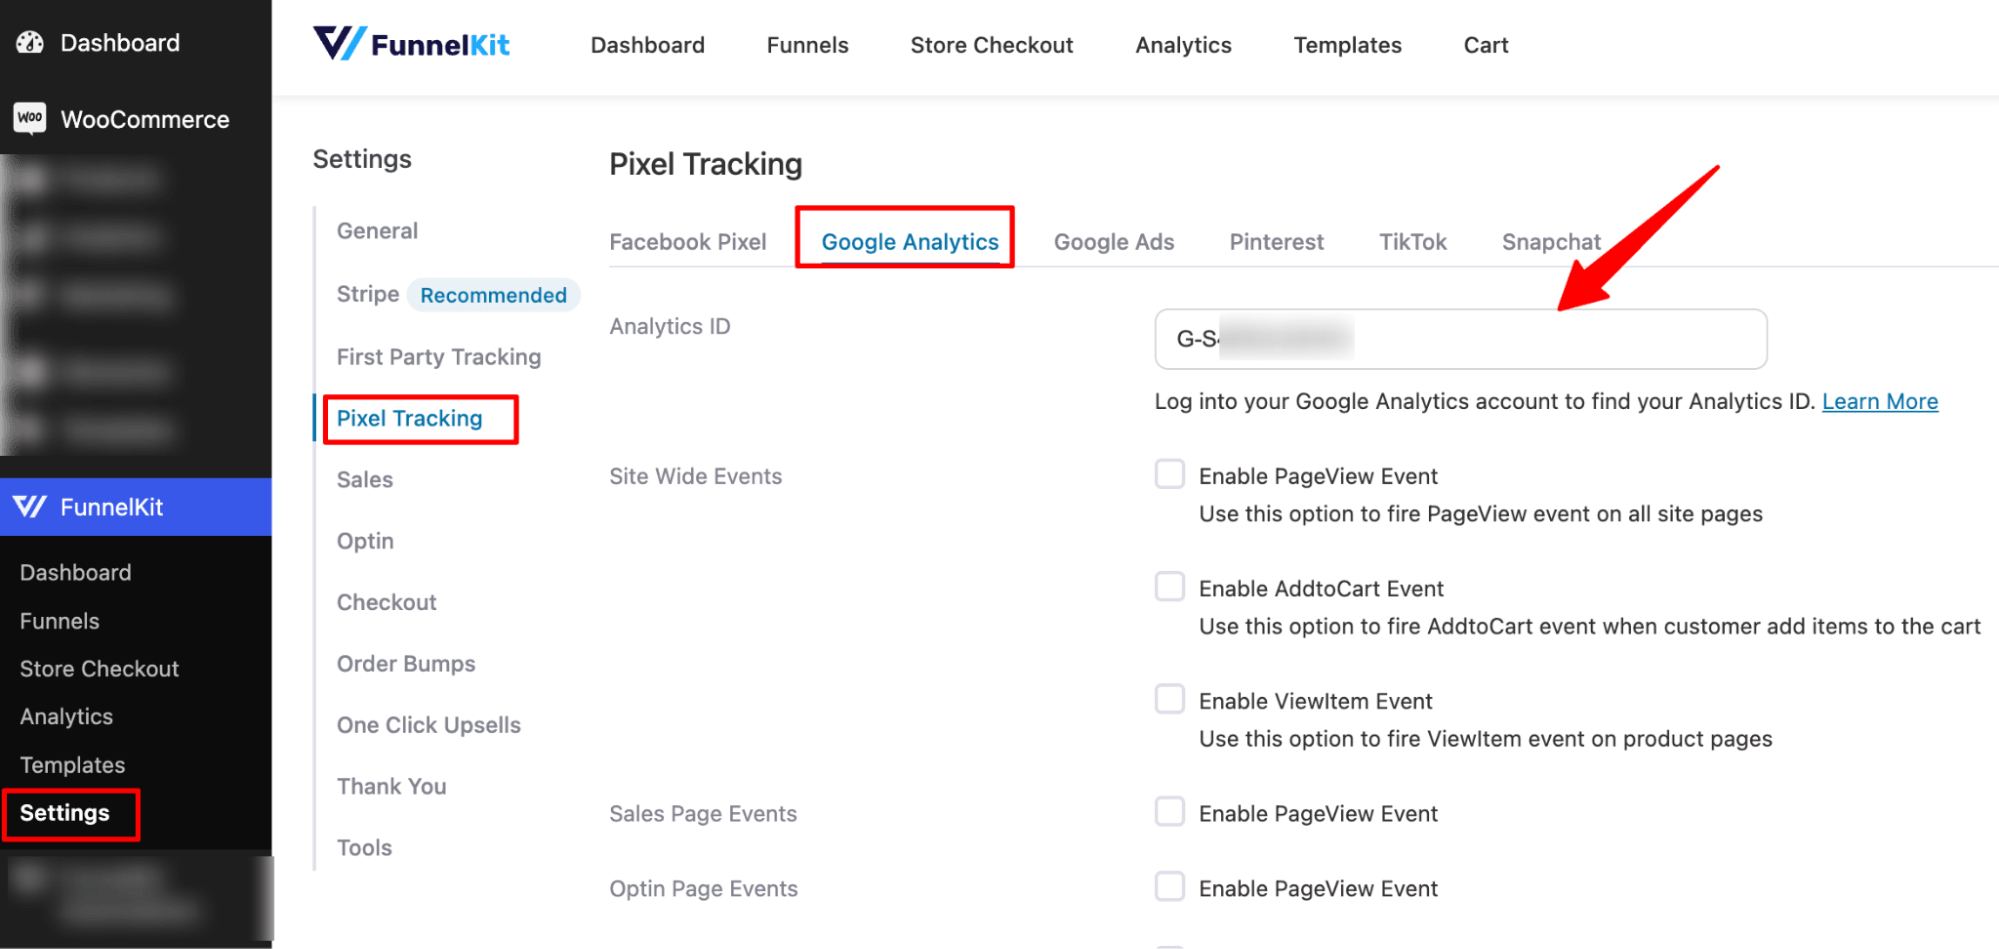Go to Analytics in top navigation
The width and height of the screenshot is (1999, 949).
pos(1183,45)
